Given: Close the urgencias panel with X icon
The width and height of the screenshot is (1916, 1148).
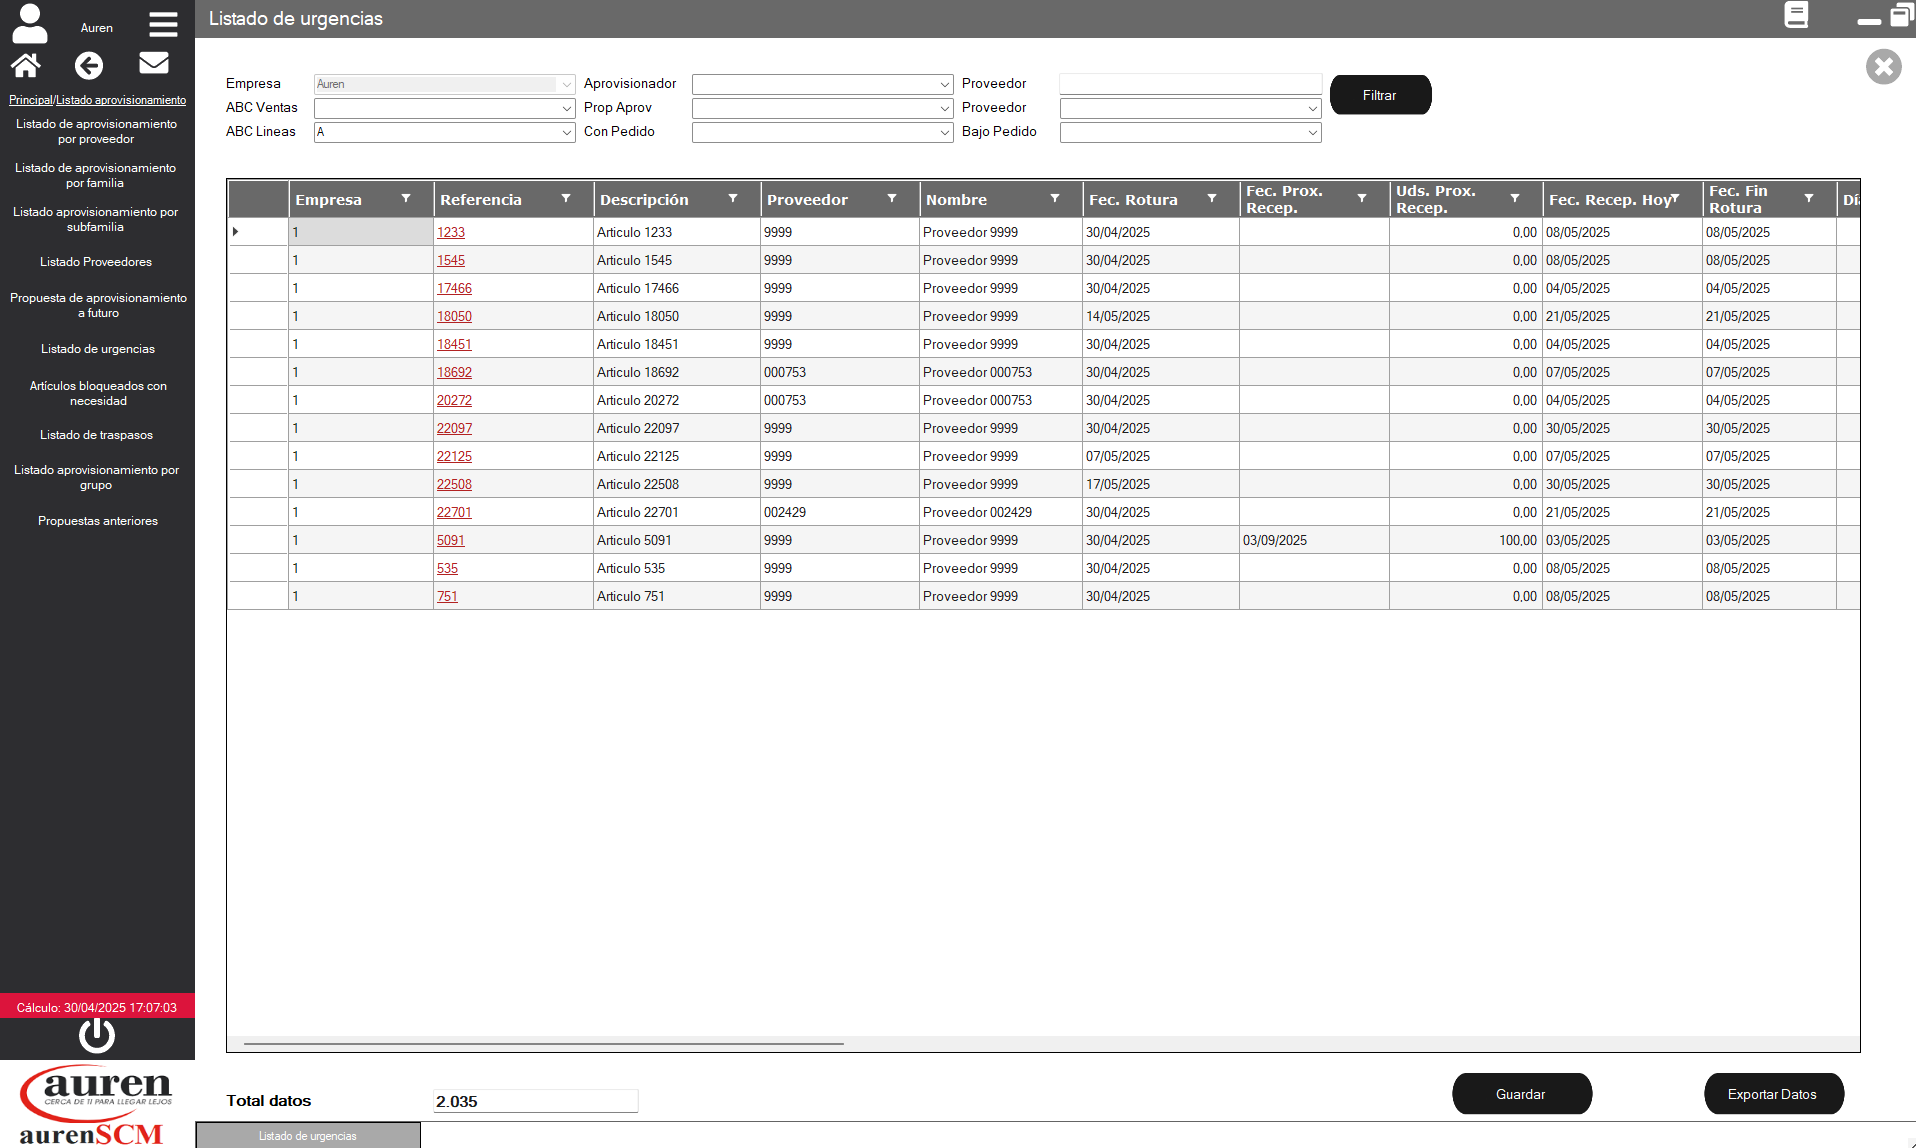Looking at the screenshot, I should (x=1883, y=67).
